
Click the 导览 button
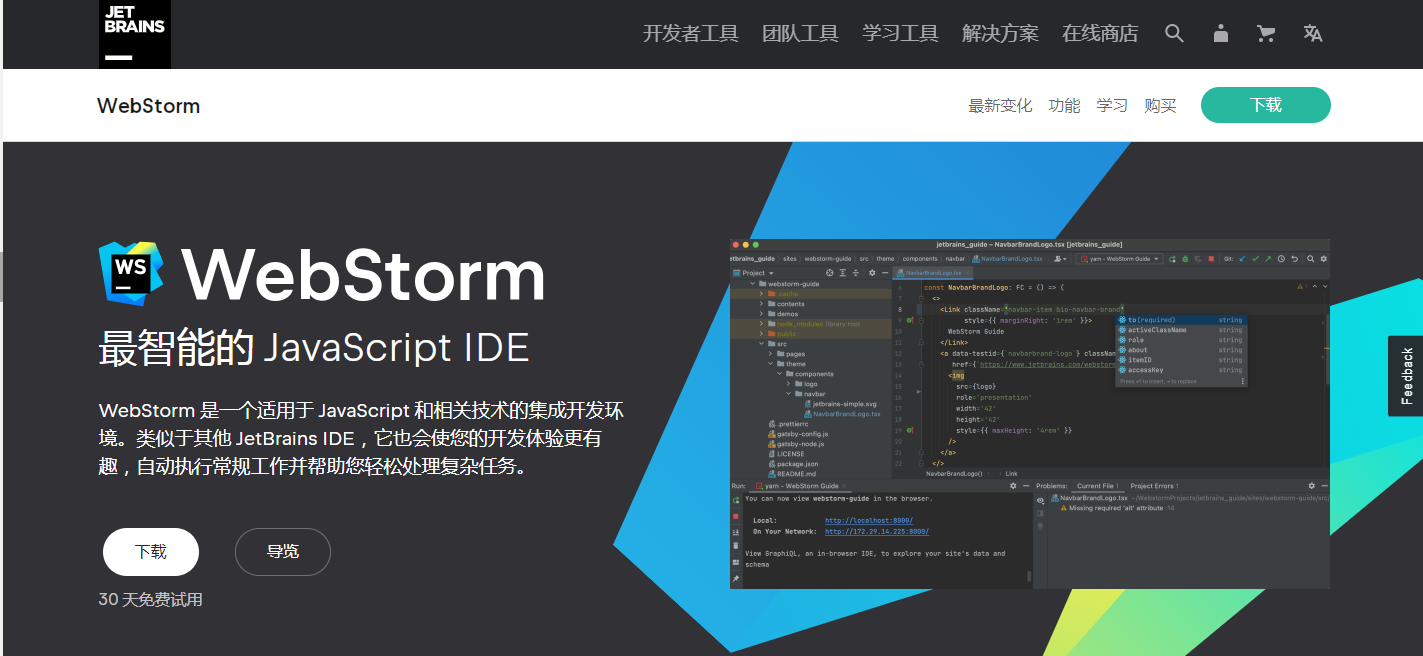point(283,552)
